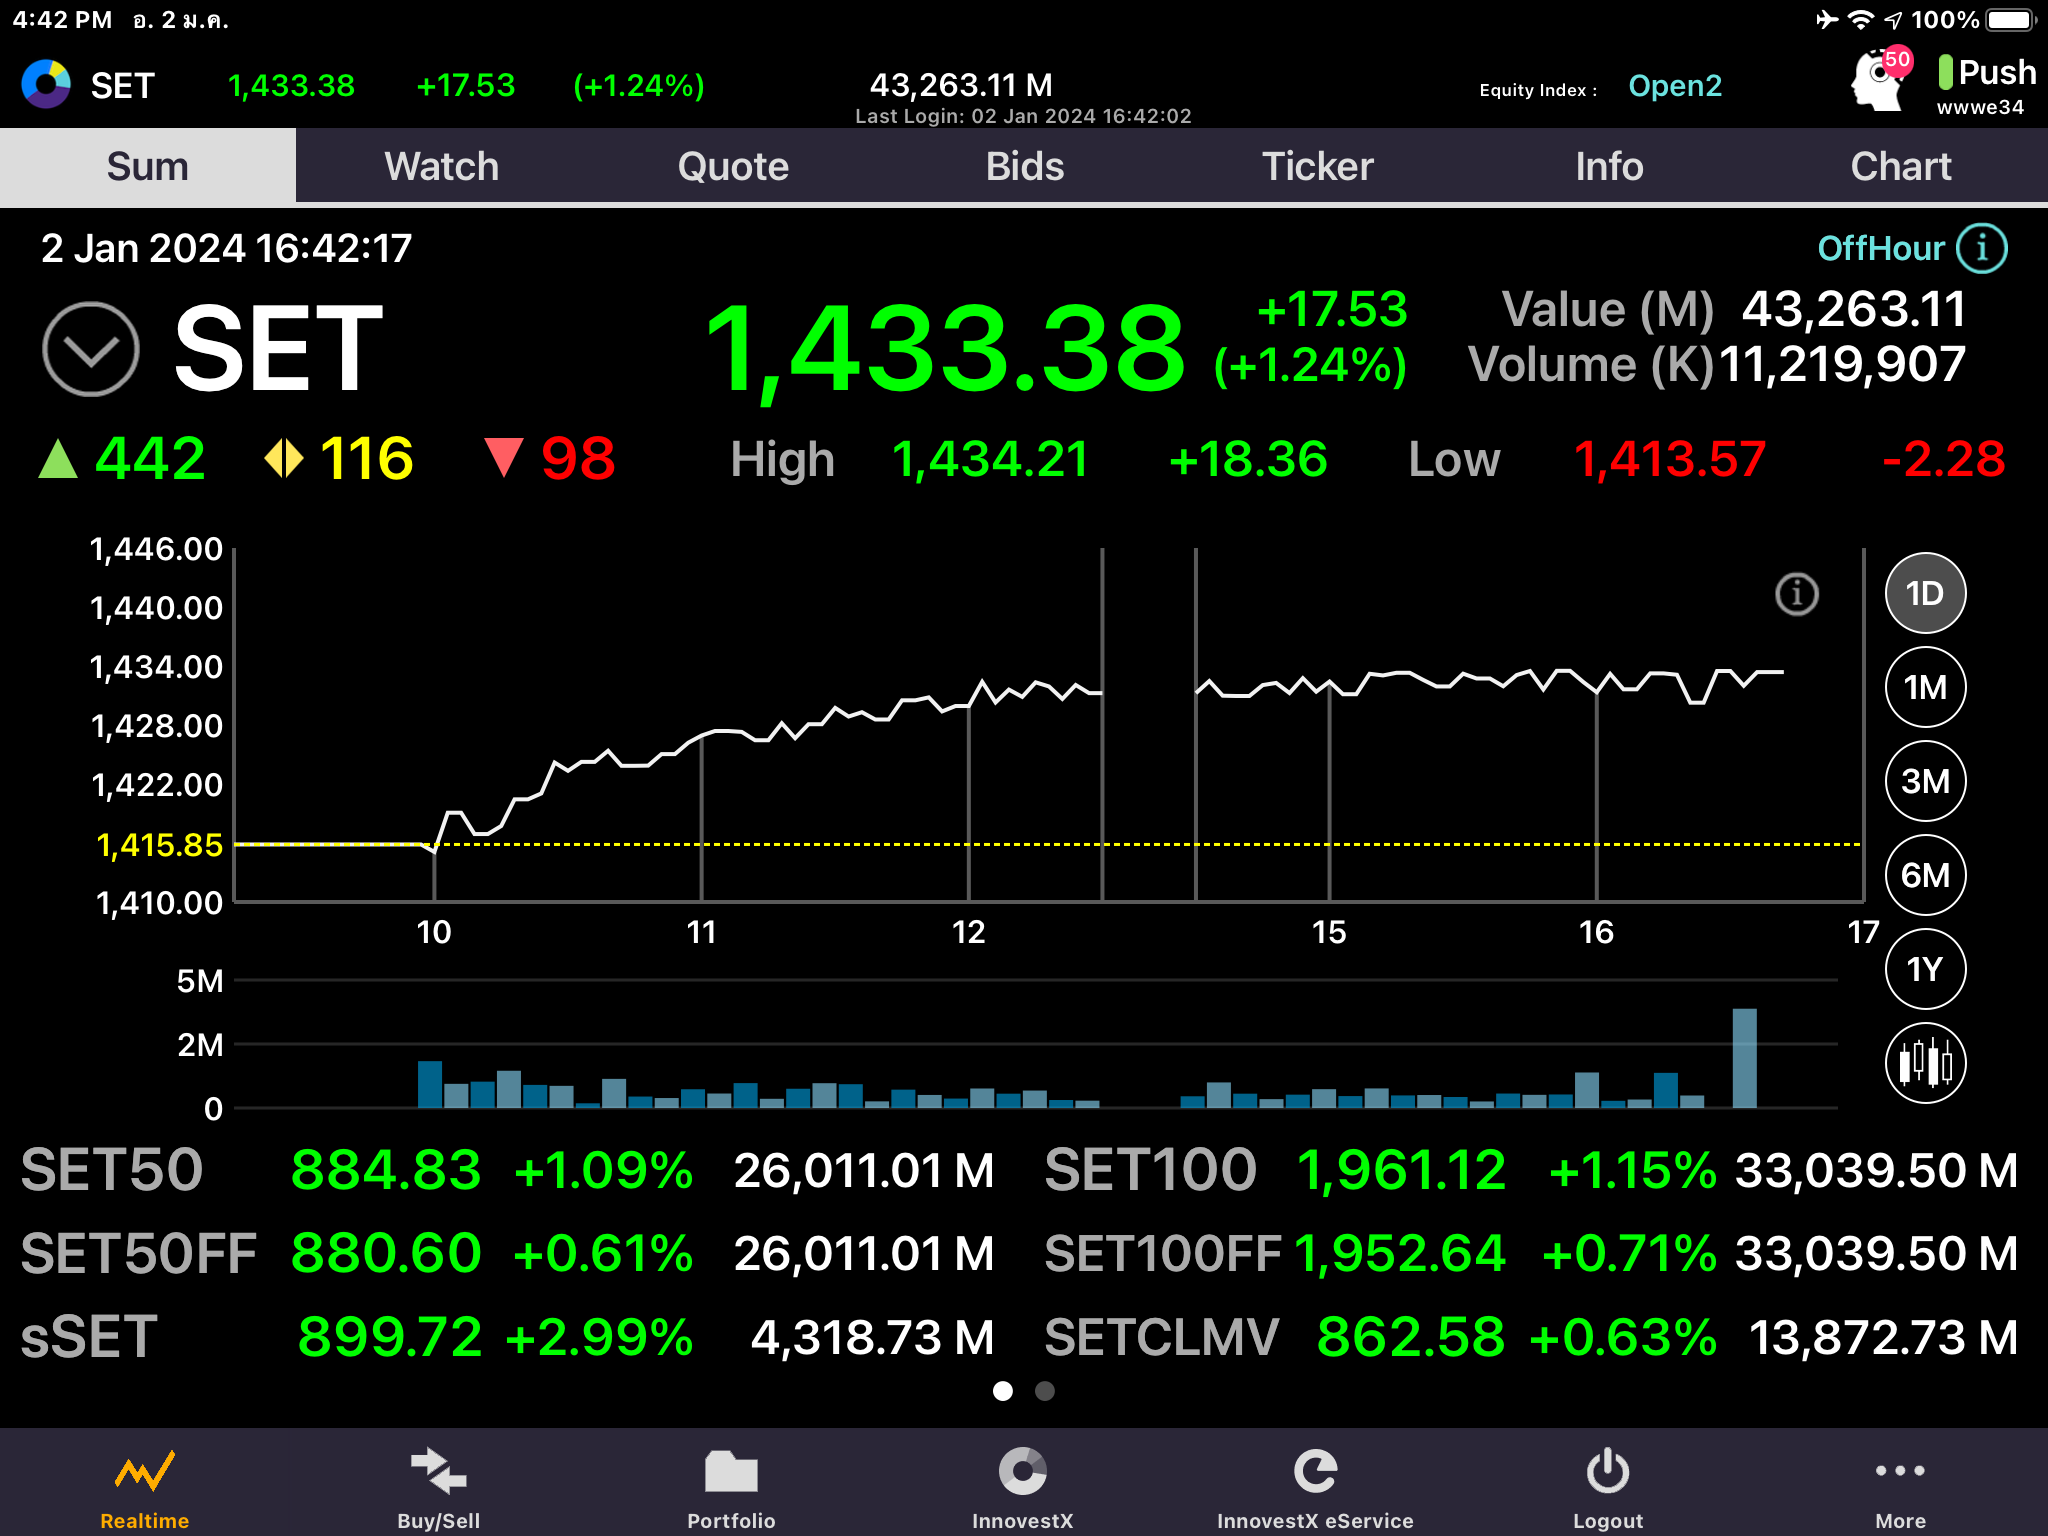Open the Portfolio folder icon

point(731,1472)
